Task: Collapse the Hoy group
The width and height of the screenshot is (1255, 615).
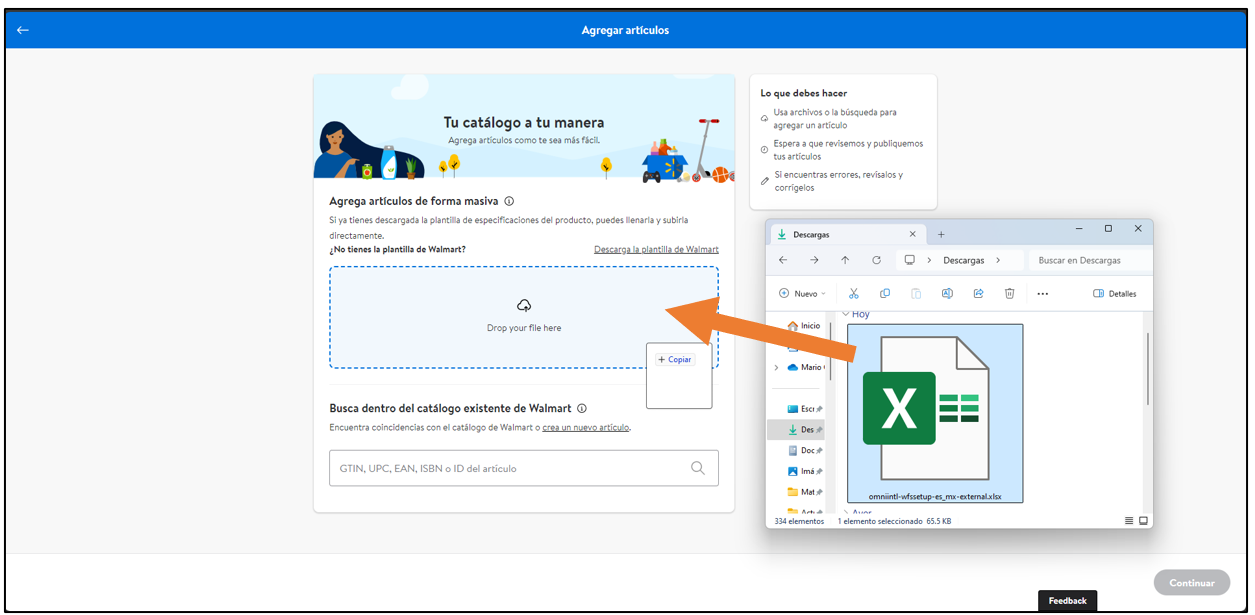Action: (x=845, y=314)
